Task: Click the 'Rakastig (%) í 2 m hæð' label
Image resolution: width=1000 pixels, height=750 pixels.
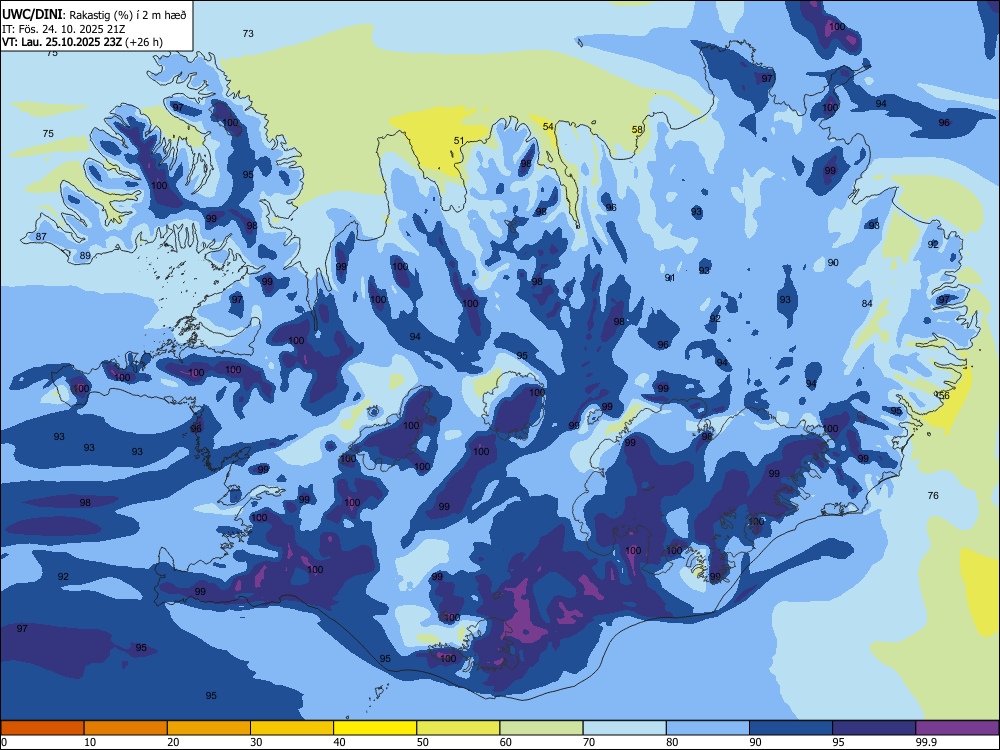Action: click(x=128, y=15)
